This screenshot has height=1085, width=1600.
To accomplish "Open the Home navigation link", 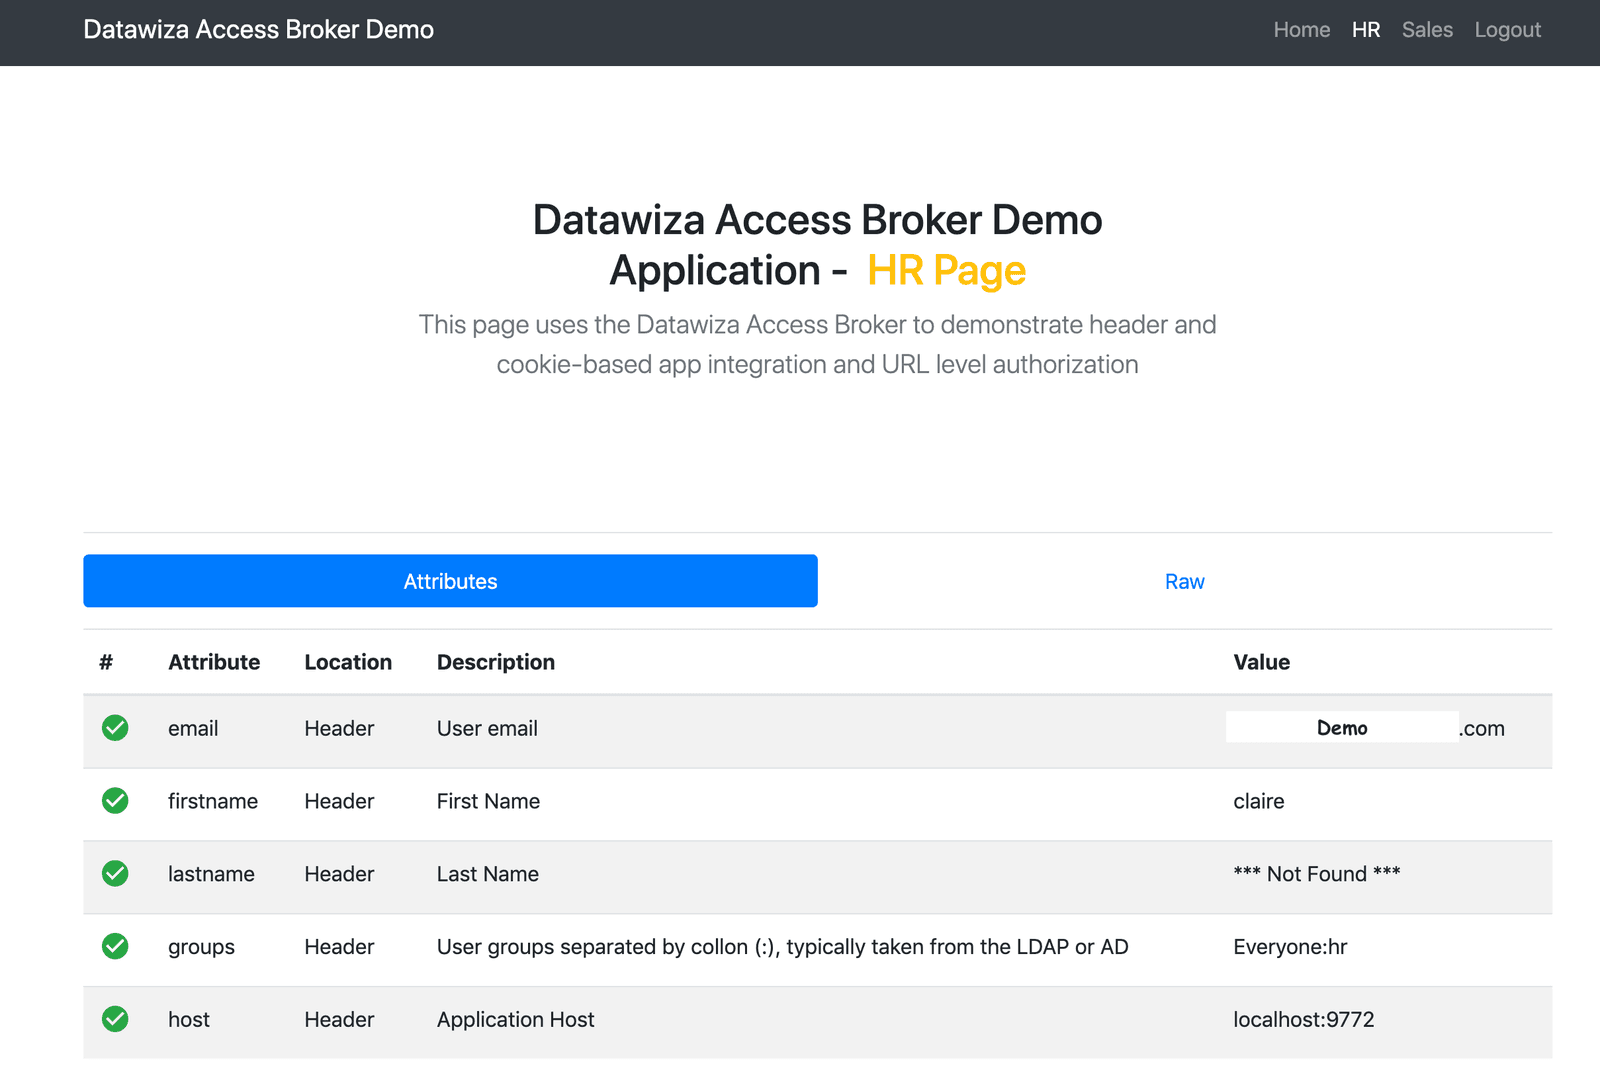I will point(1301,30).
